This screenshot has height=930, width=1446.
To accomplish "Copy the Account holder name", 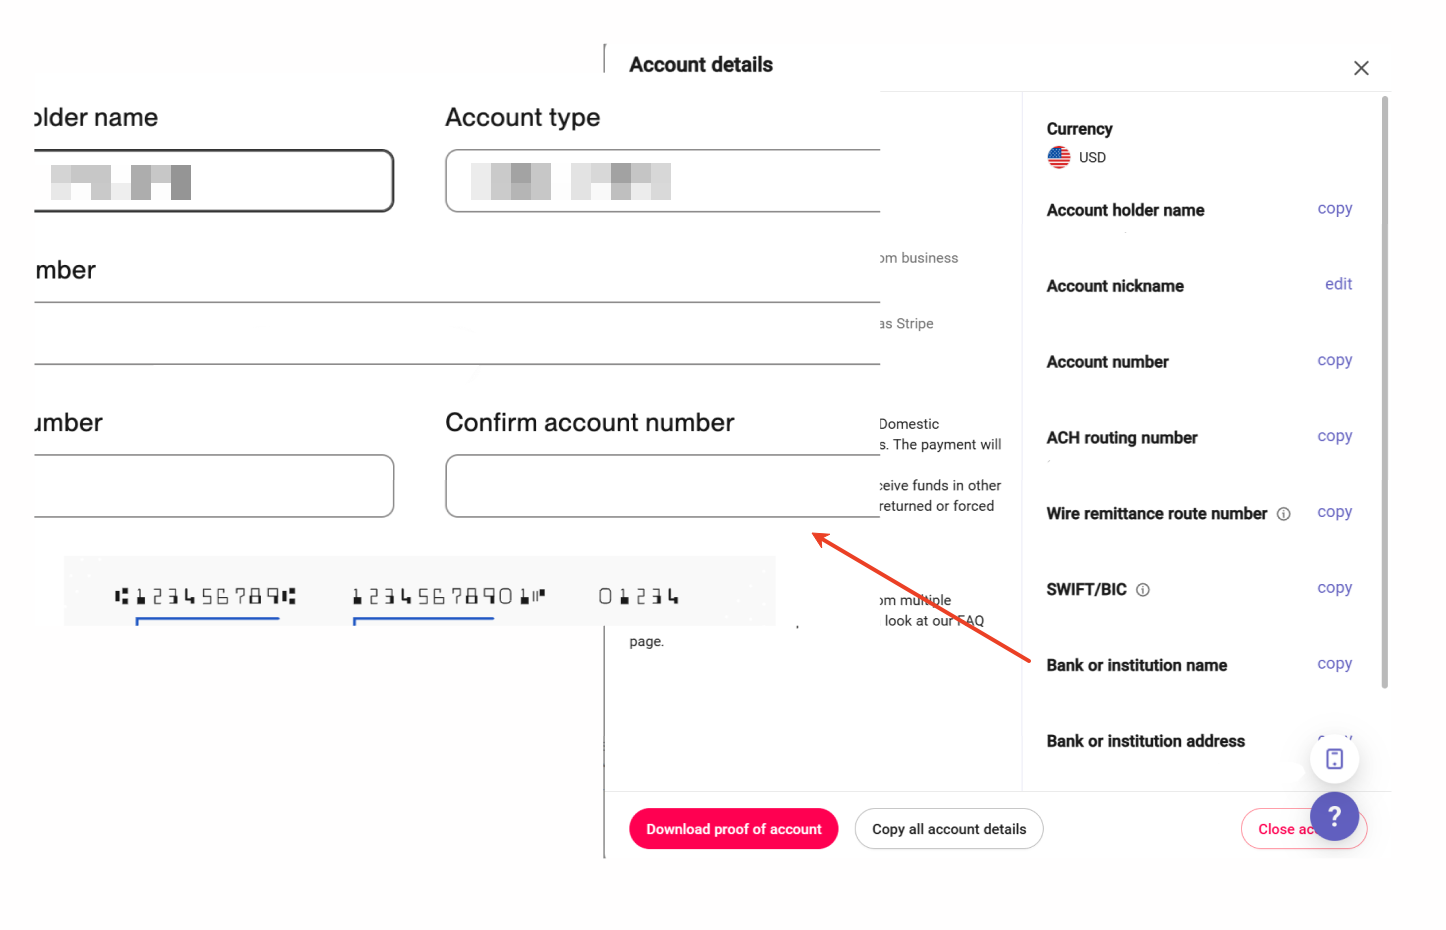I will (1334, 209).
